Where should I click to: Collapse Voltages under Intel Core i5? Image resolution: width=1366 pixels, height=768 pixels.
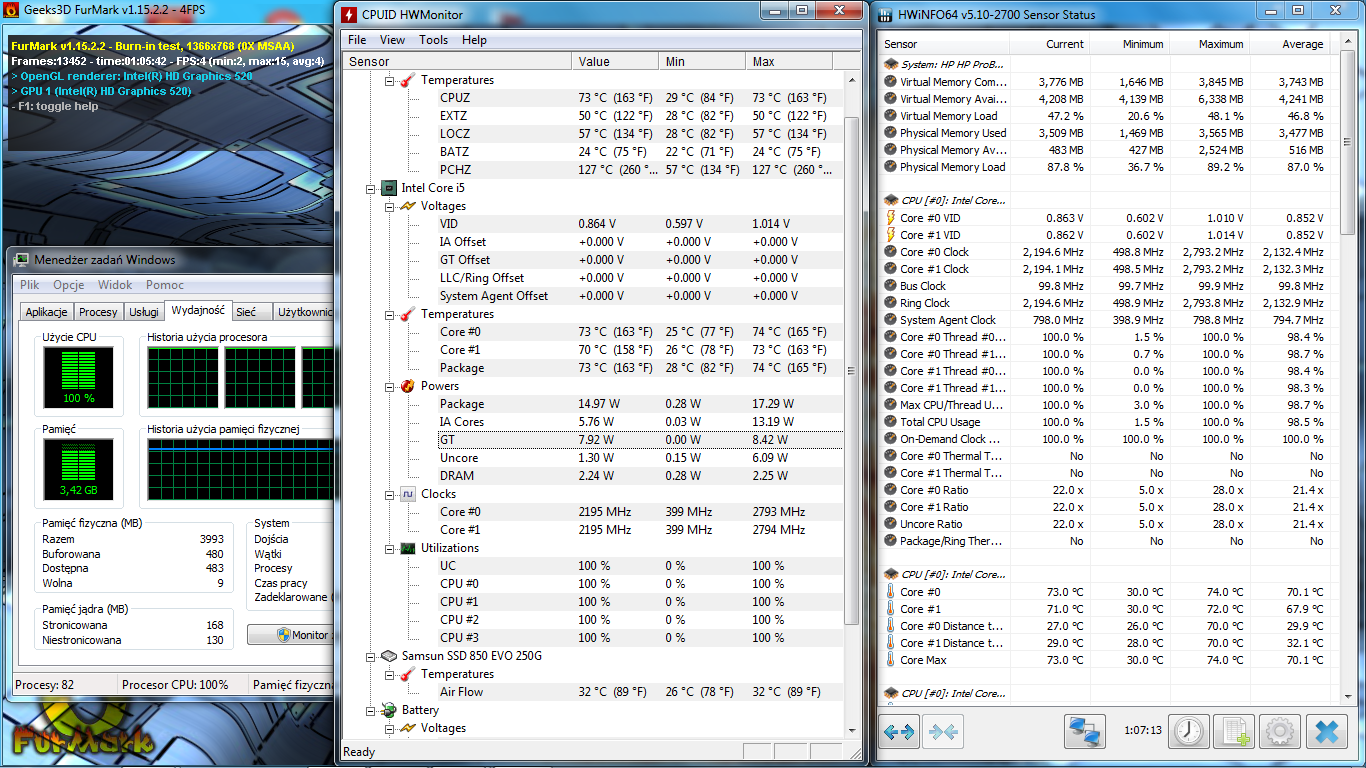click(390, 206)
